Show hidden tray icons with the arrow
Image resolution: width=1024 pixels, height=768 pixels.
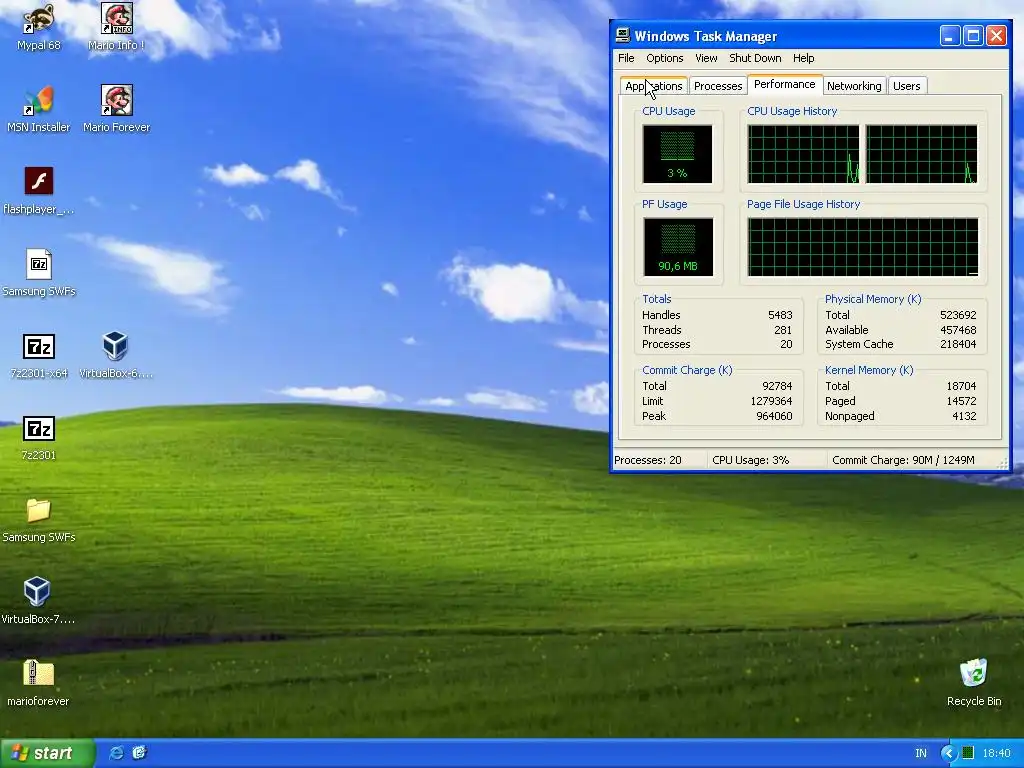tap(949, 753)
